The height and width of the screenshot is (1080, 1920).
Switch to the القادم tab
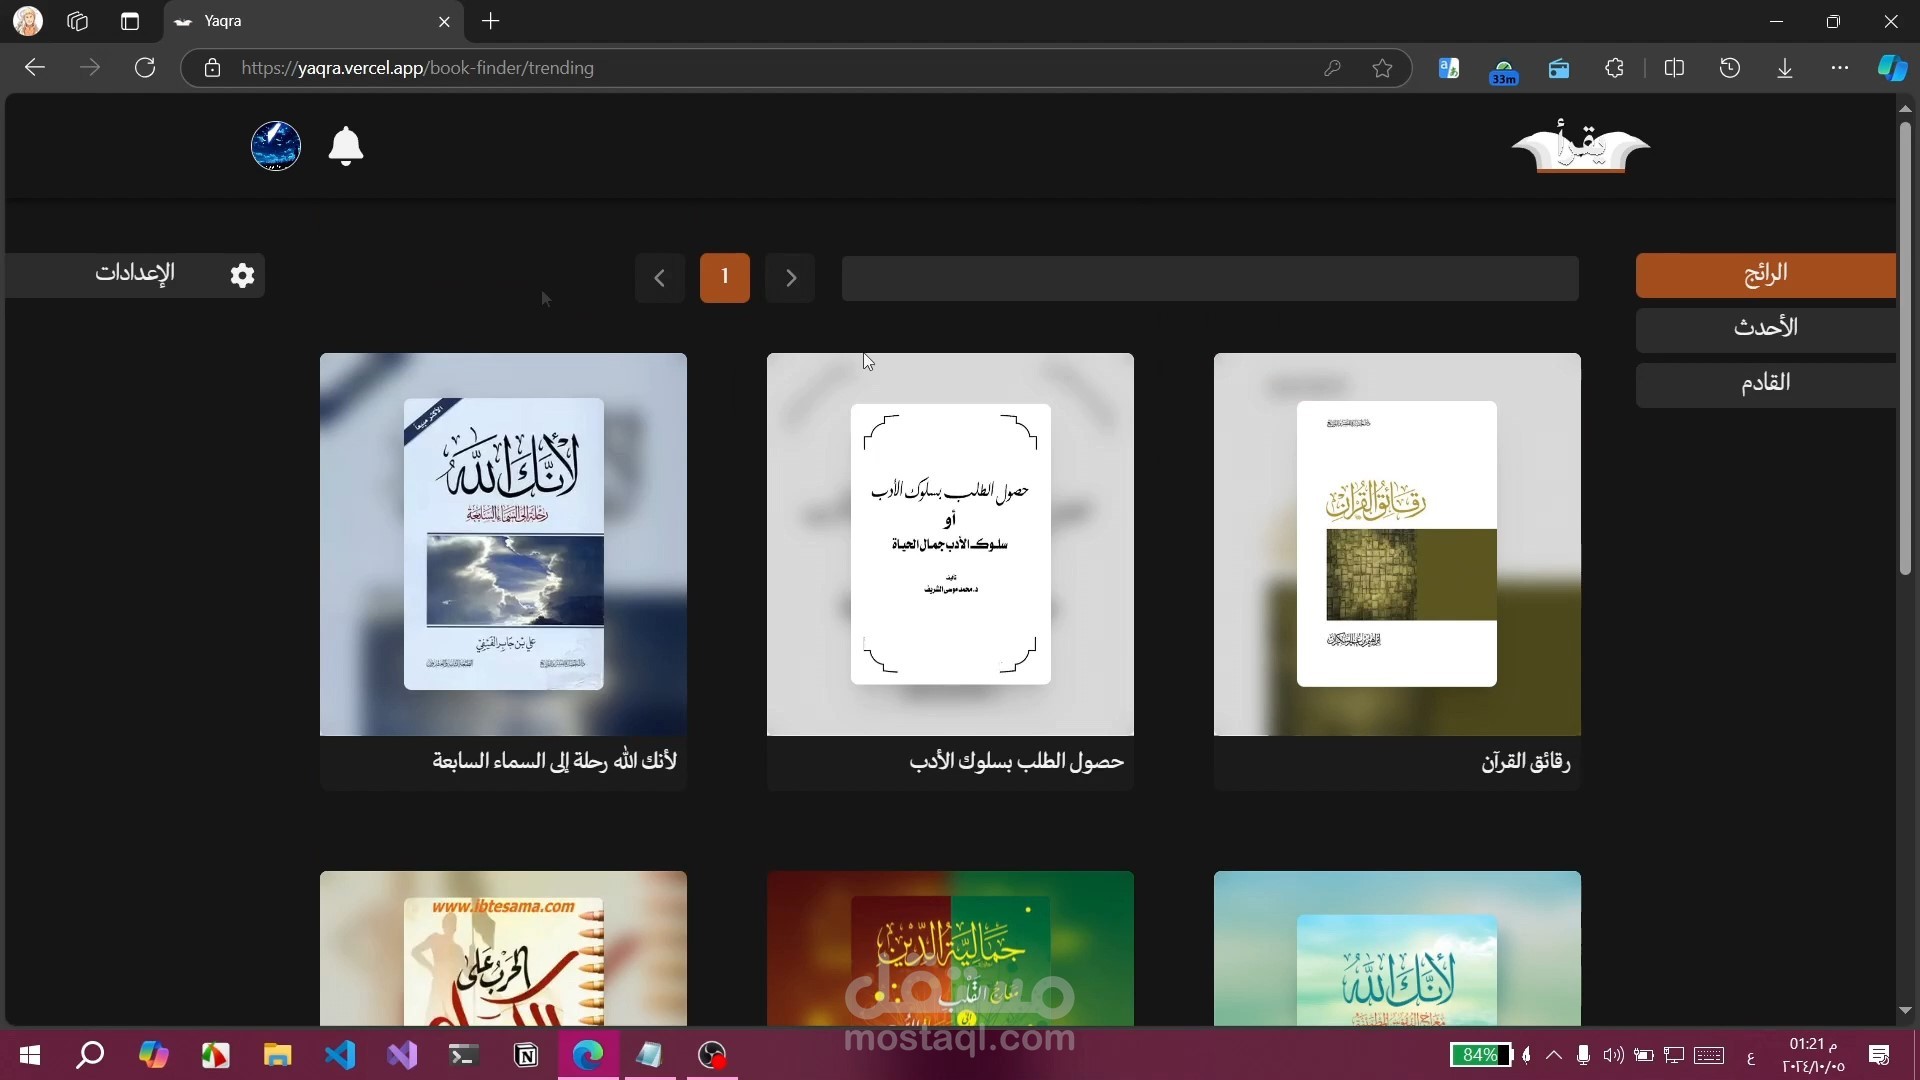coord(1765,384)
